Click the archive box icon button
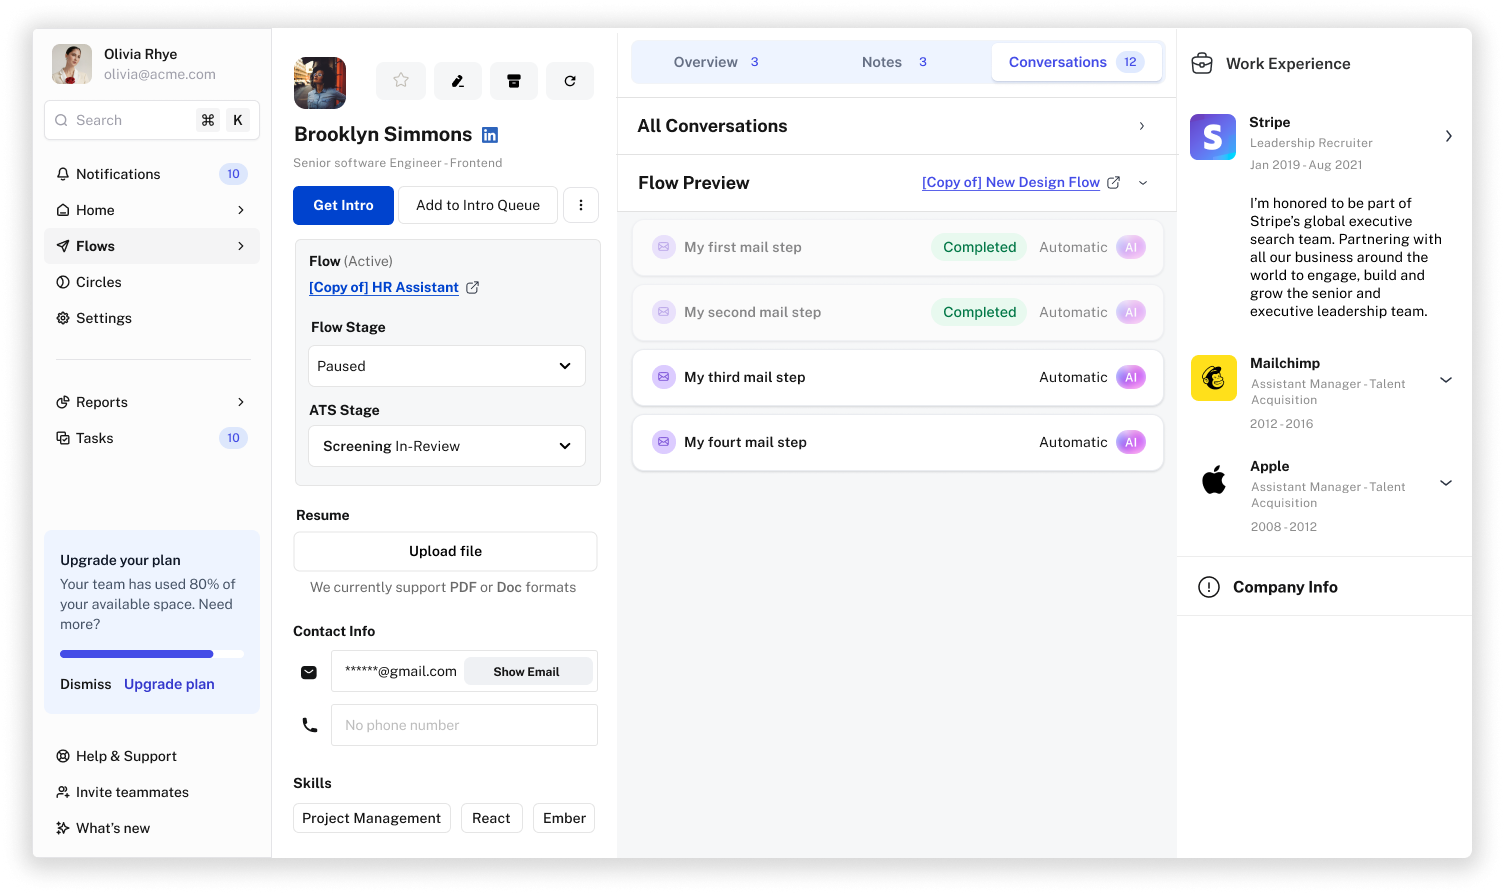The image size is (1504, 894). 514,81
